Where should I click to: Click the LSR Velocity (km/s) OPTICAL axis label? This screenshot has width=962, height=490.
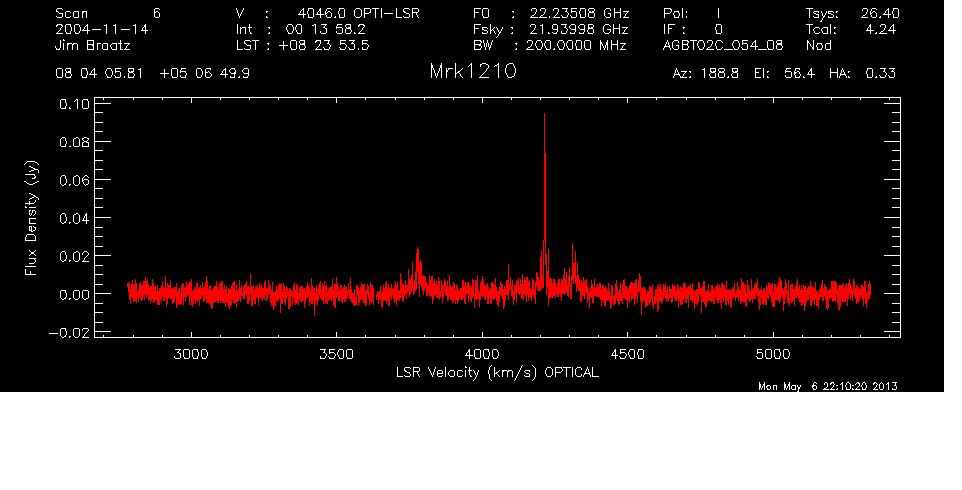(497, 373)
